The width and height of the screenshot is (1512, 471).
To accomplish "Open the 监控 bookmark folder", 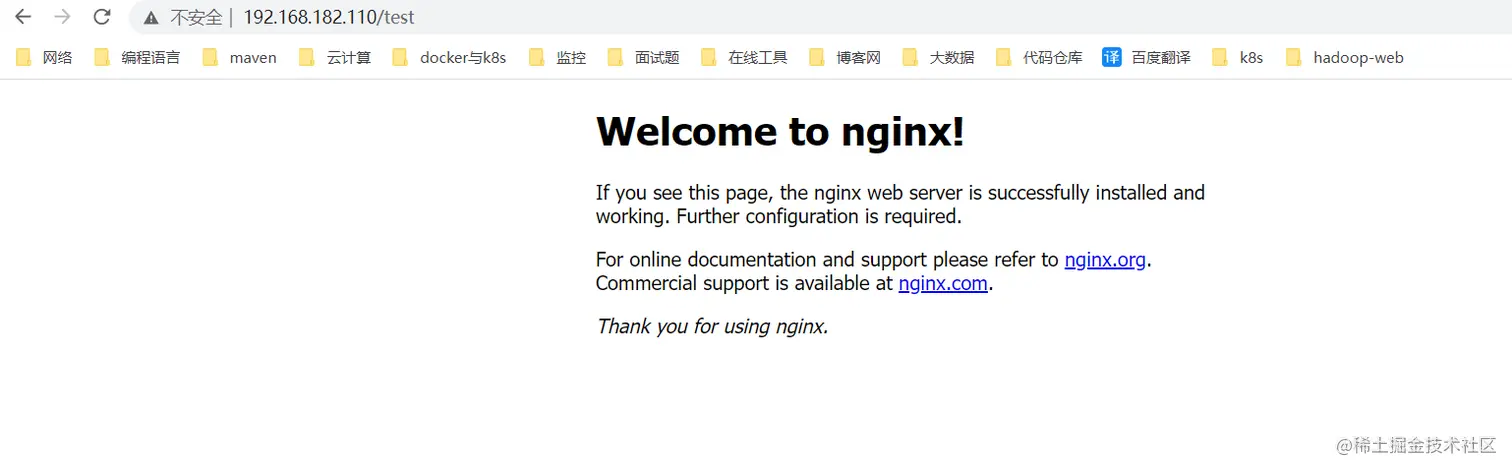I will click(558, 58).
